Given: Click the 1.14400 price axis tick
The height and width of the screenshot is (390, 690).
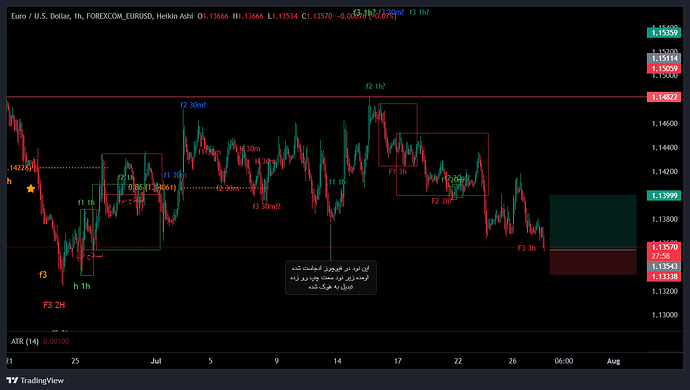Looking at the screenshot, I should pyautogui.click(x=664, y=147).
